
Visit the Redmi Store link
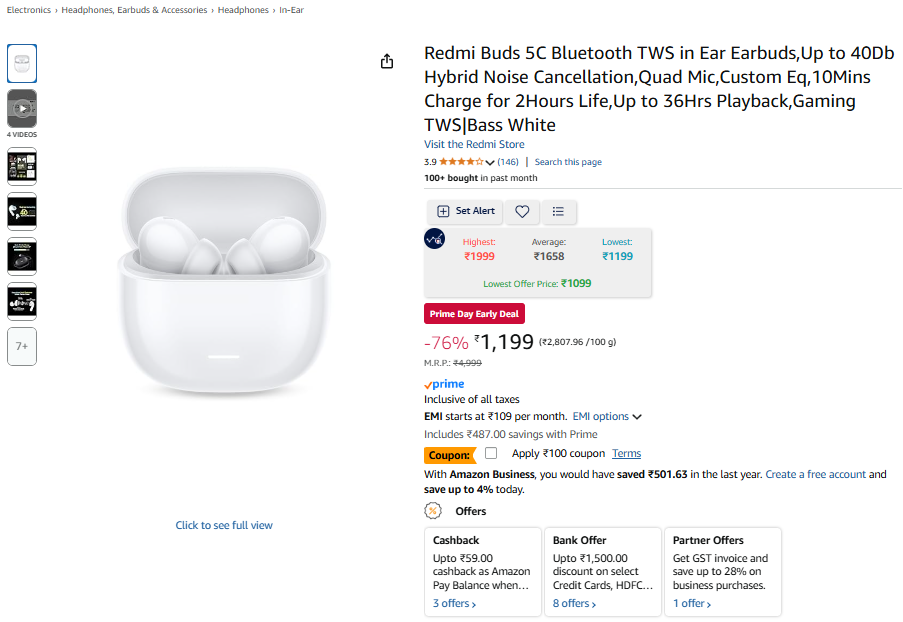474,144
